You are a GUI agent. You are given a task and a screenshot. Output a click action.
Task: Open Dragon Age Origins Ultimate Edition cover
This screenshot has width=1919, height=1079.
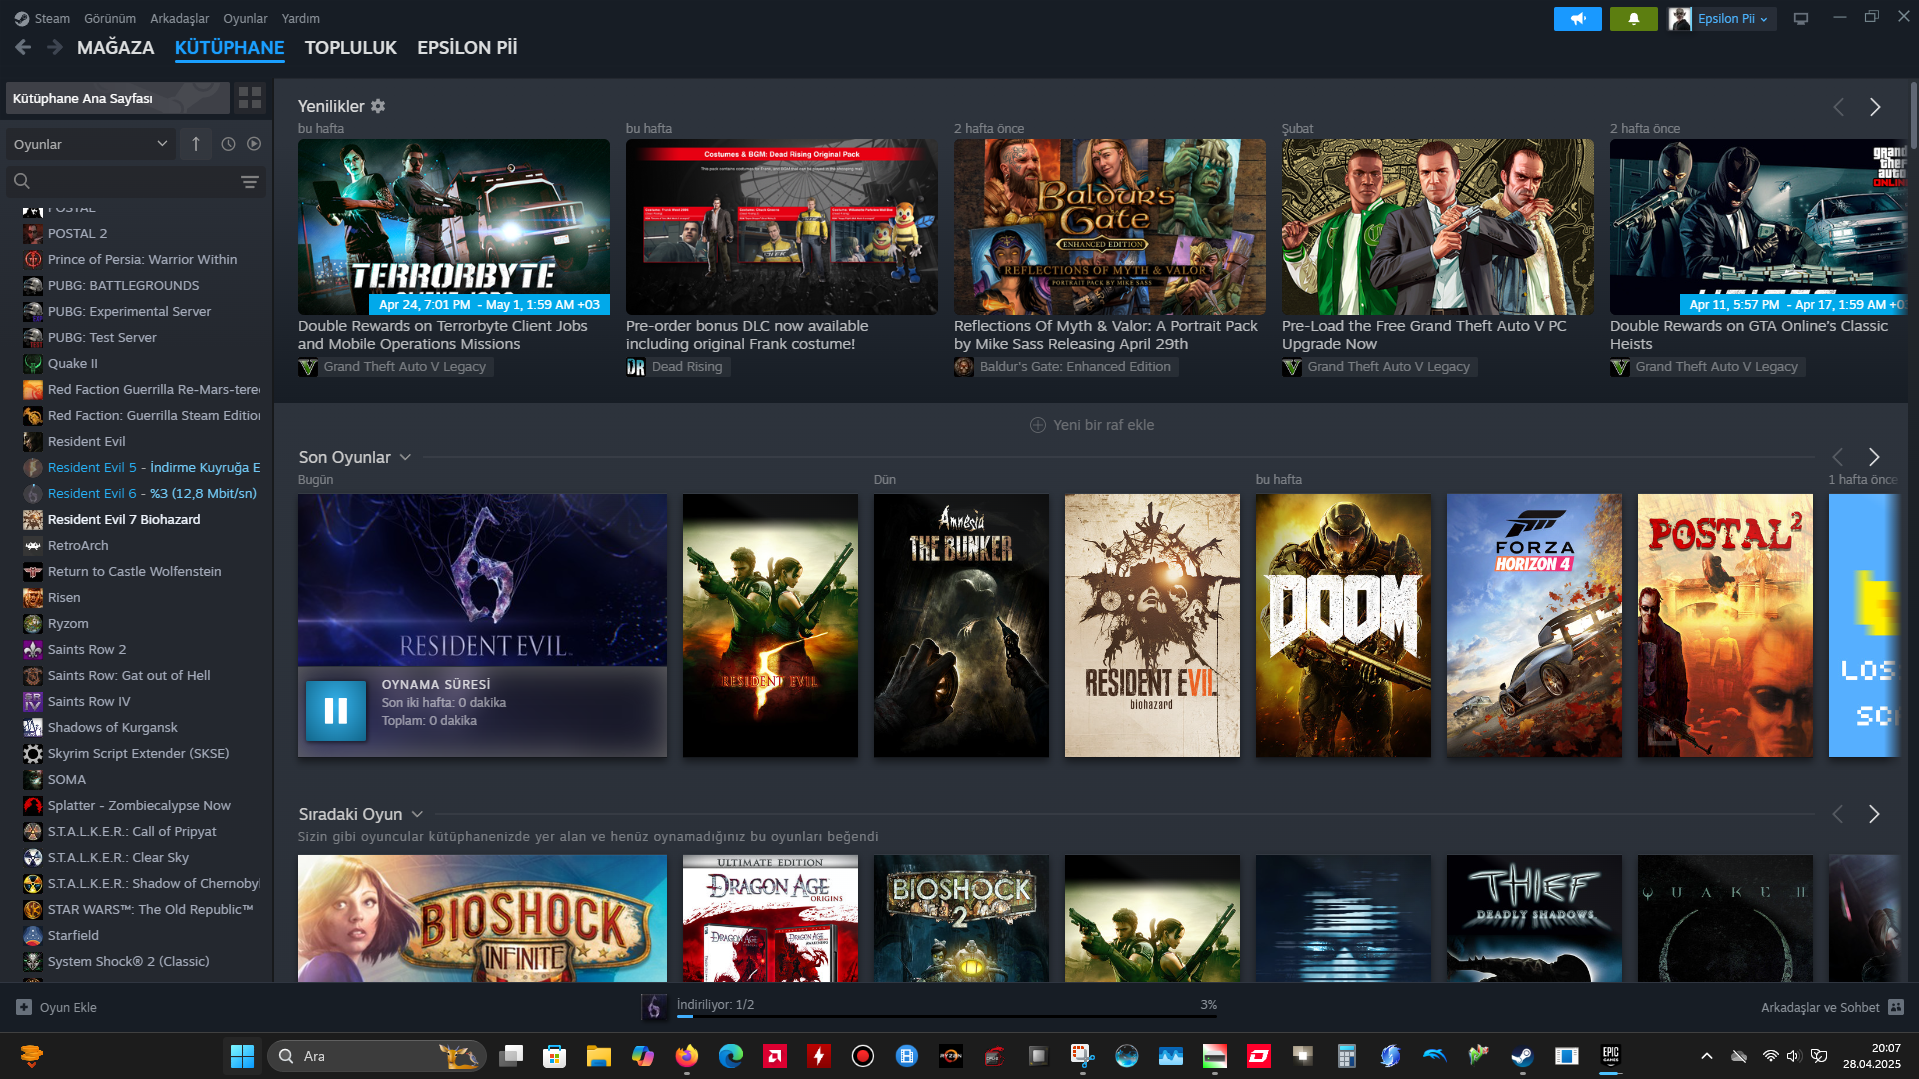(770, 918)
